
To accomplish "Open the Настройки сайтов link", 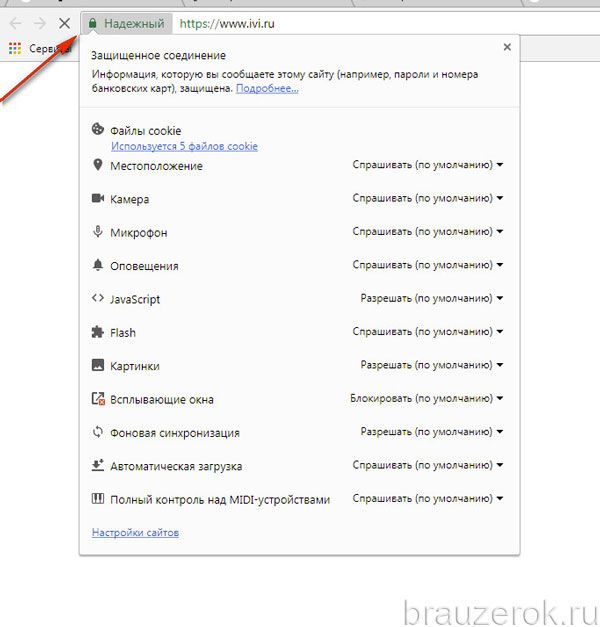I will [135, 533].
